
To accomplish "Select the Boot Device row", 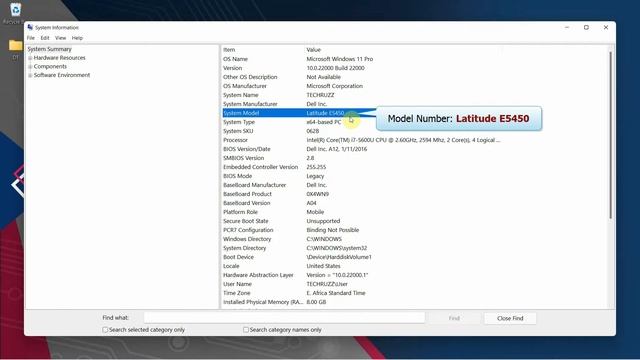I will pos(414,257).
